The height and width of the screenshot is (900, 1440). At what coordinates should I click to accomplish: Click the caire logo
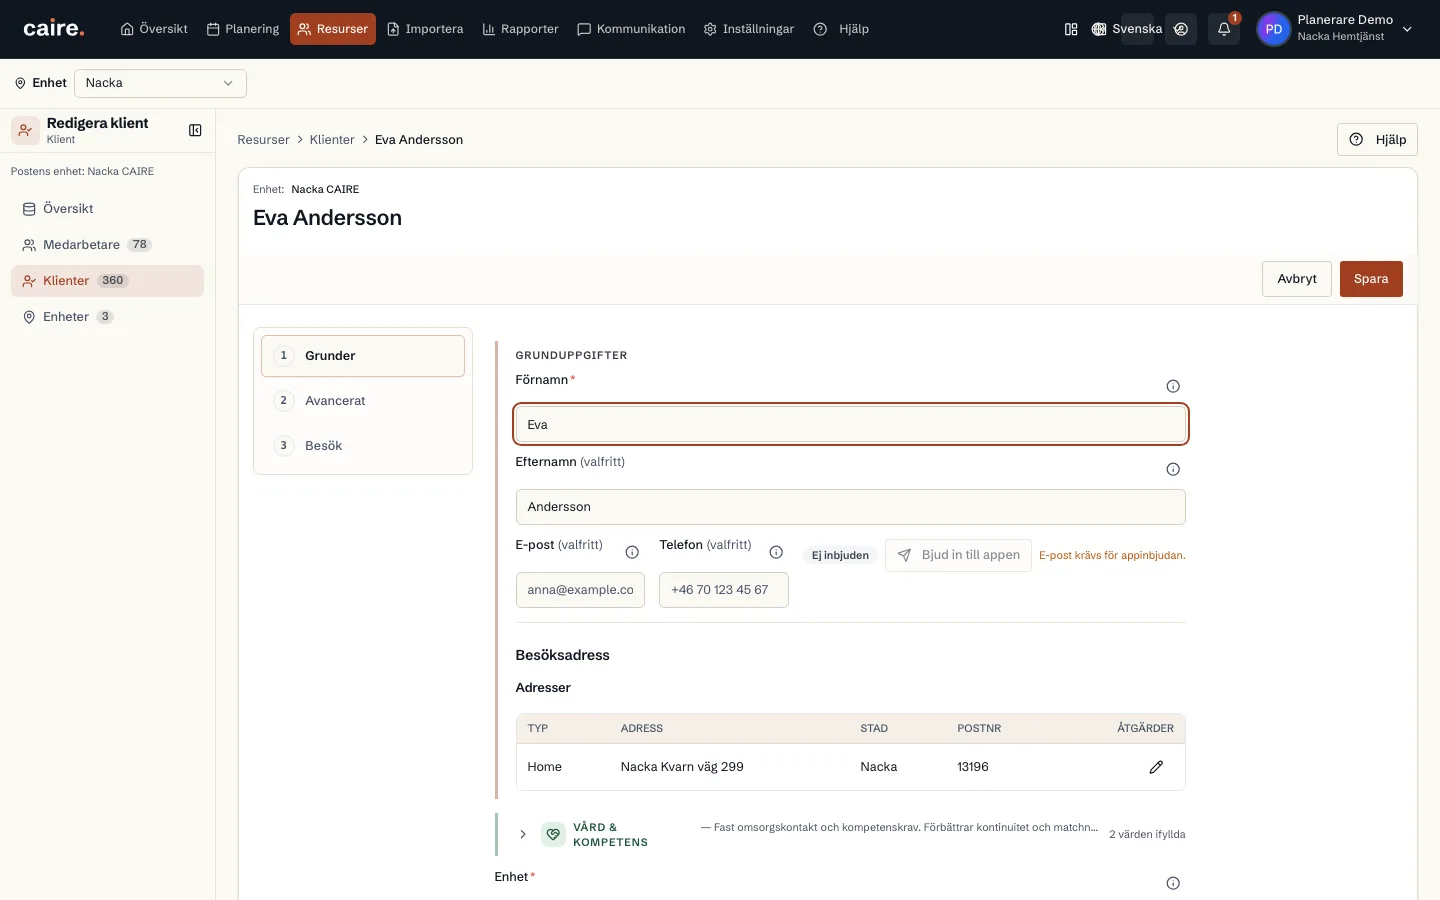tap(54, 29)
